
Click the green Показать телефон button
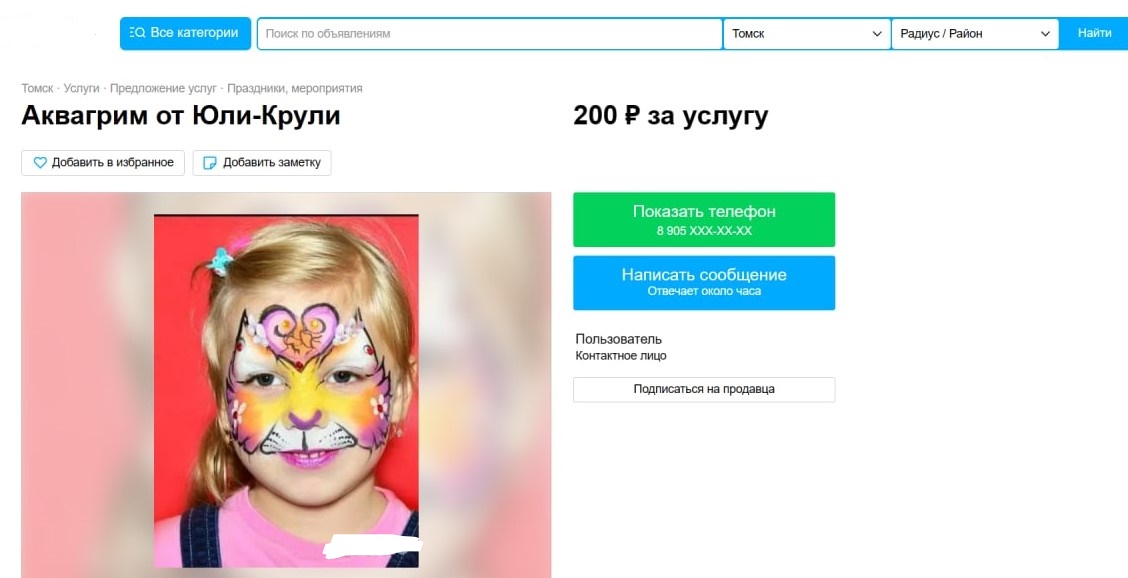pyautogui.click(x=704, y=220)
